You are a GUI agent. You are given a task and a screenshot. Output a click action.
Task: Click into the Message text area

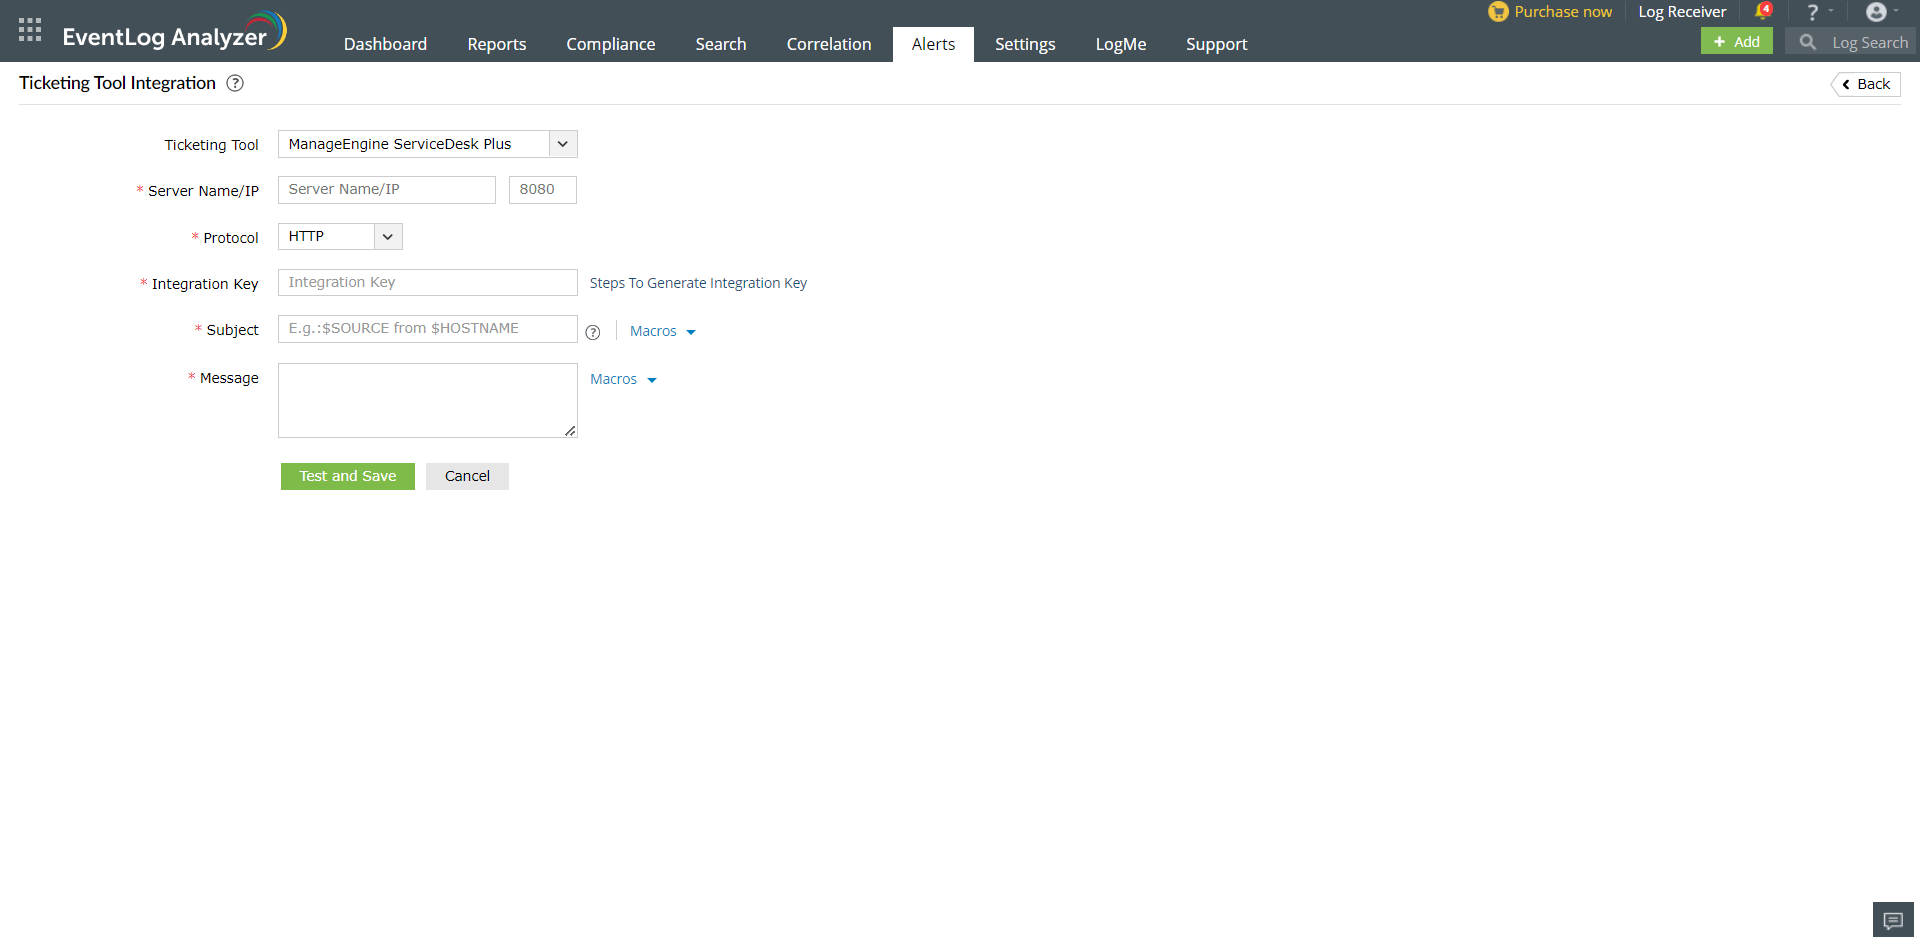428,401
